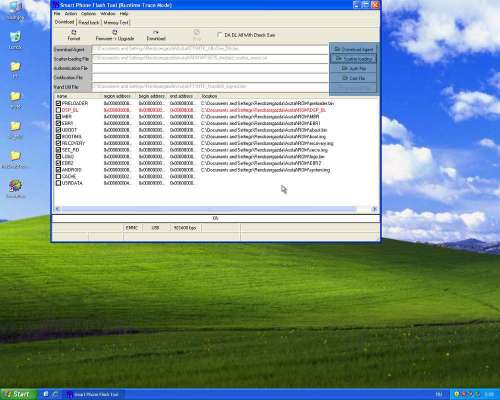Click the empty Certification File field
500x400 pixels.
[x=210, y=77]
